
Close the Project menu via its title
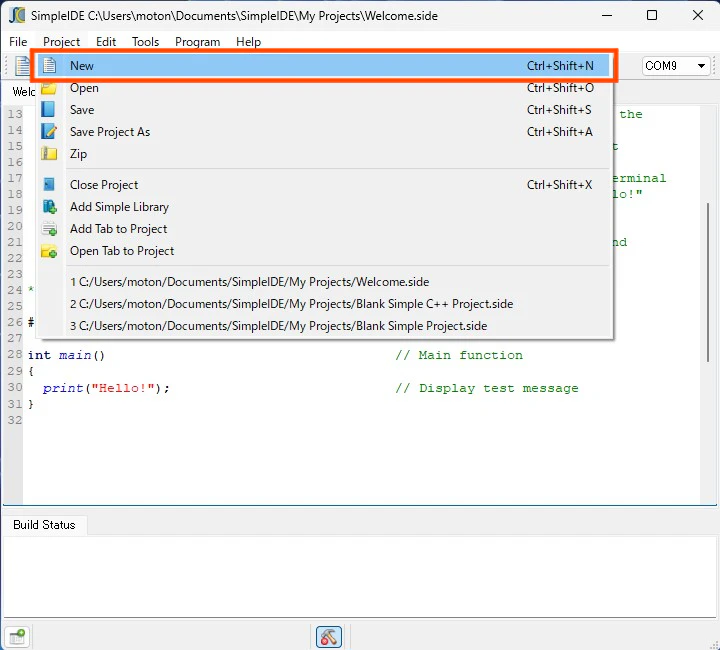point(61,42)
